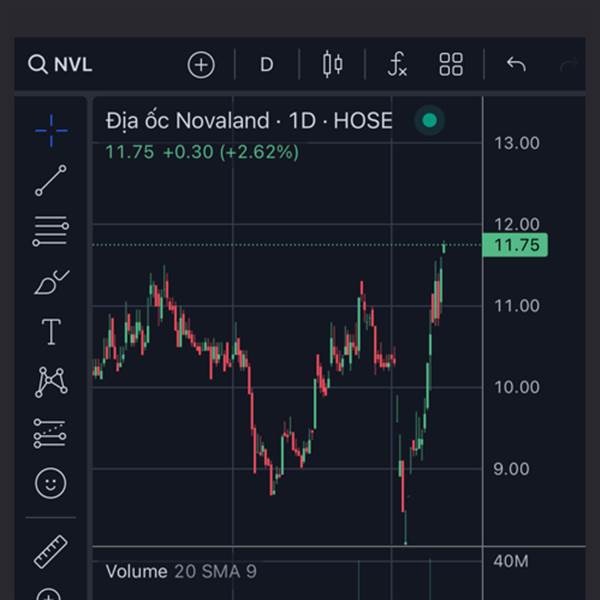The height and width of the screenshot is (600, 600).
Task: Open the pattern XABCD tool
Action: click(x=51, y=382)
